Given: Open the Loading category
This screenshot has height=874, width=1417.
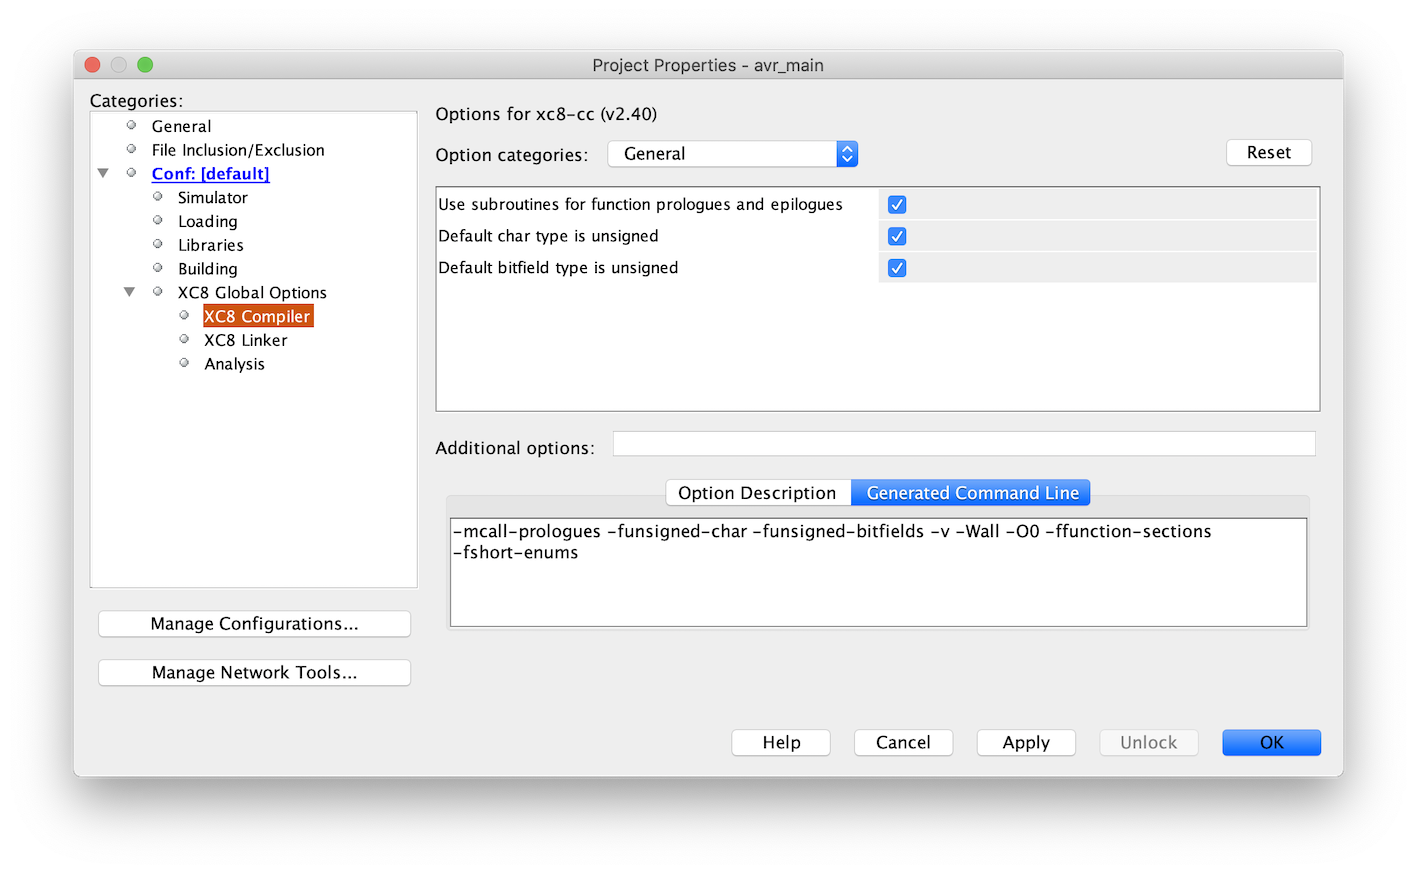Looking at the screenshot, I should tap(207, 222).
